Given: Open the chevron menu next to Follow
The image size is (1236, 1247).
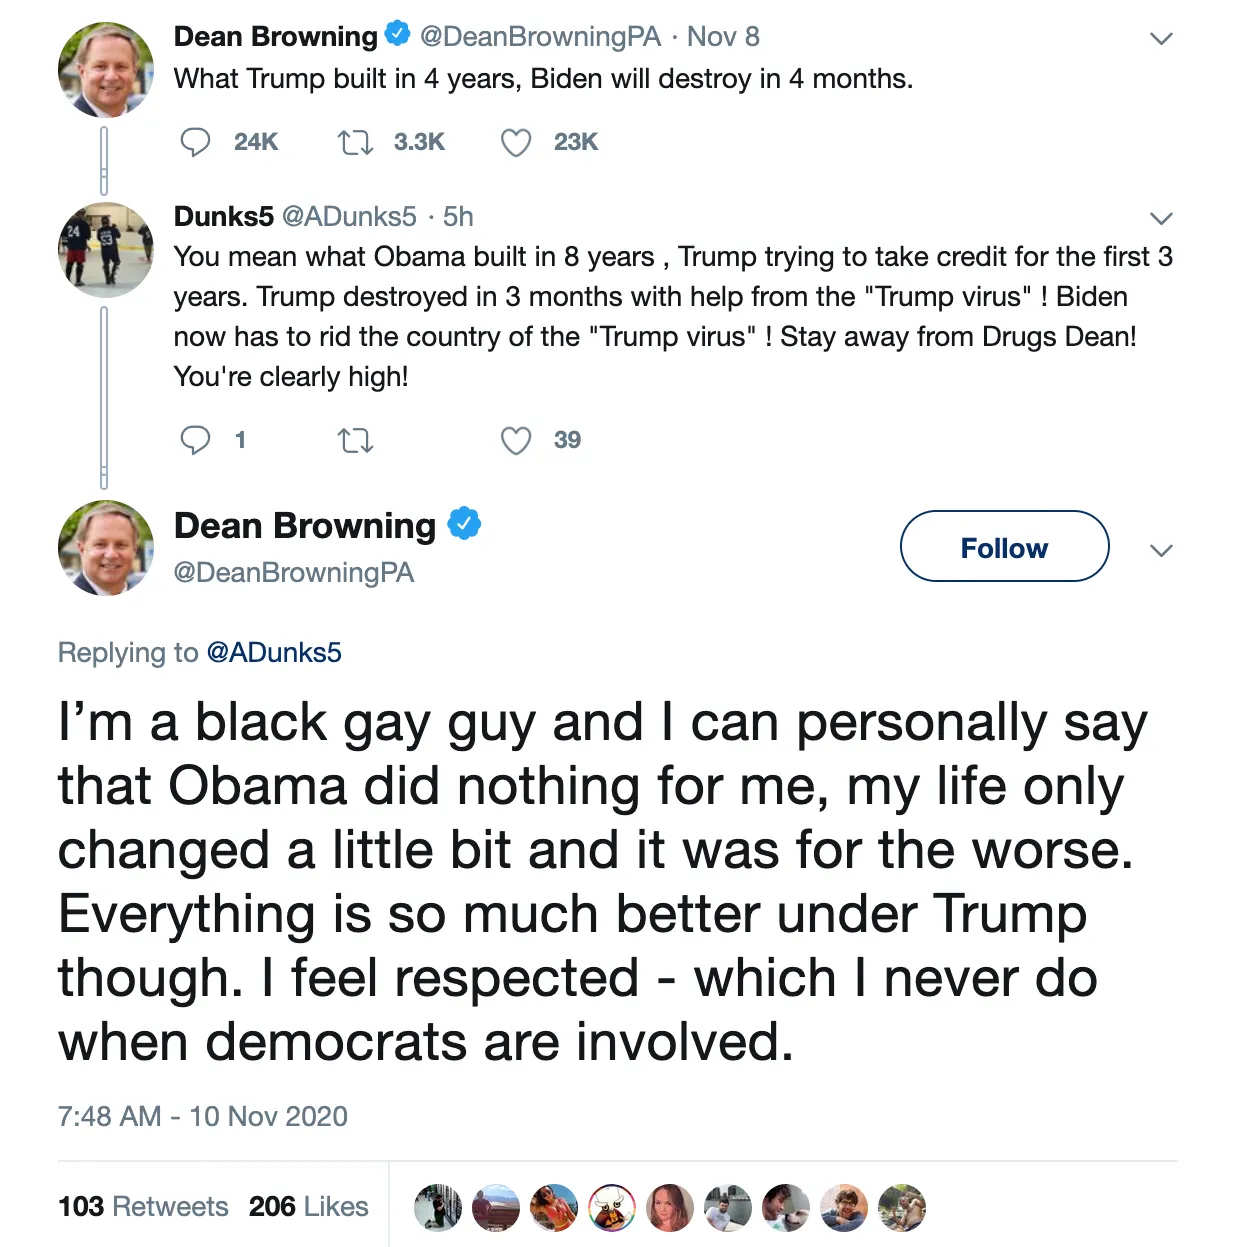Looking at the screenshot, I should click(x=1160, y=550).
